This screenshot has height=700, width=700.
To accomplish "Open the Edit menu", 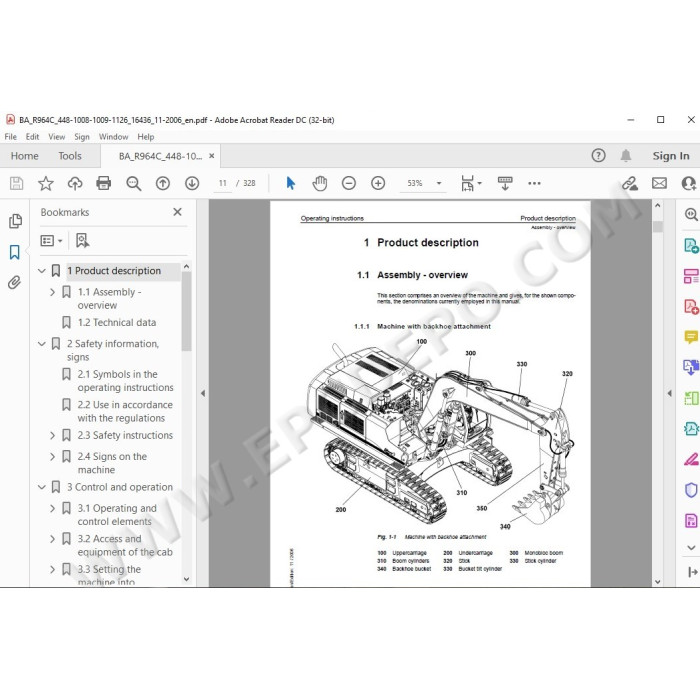I will point(32,137).
